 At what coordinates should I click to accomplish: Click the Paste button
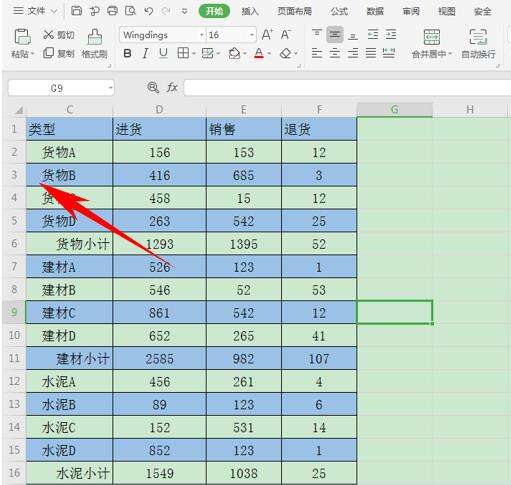tap(22, 43)
